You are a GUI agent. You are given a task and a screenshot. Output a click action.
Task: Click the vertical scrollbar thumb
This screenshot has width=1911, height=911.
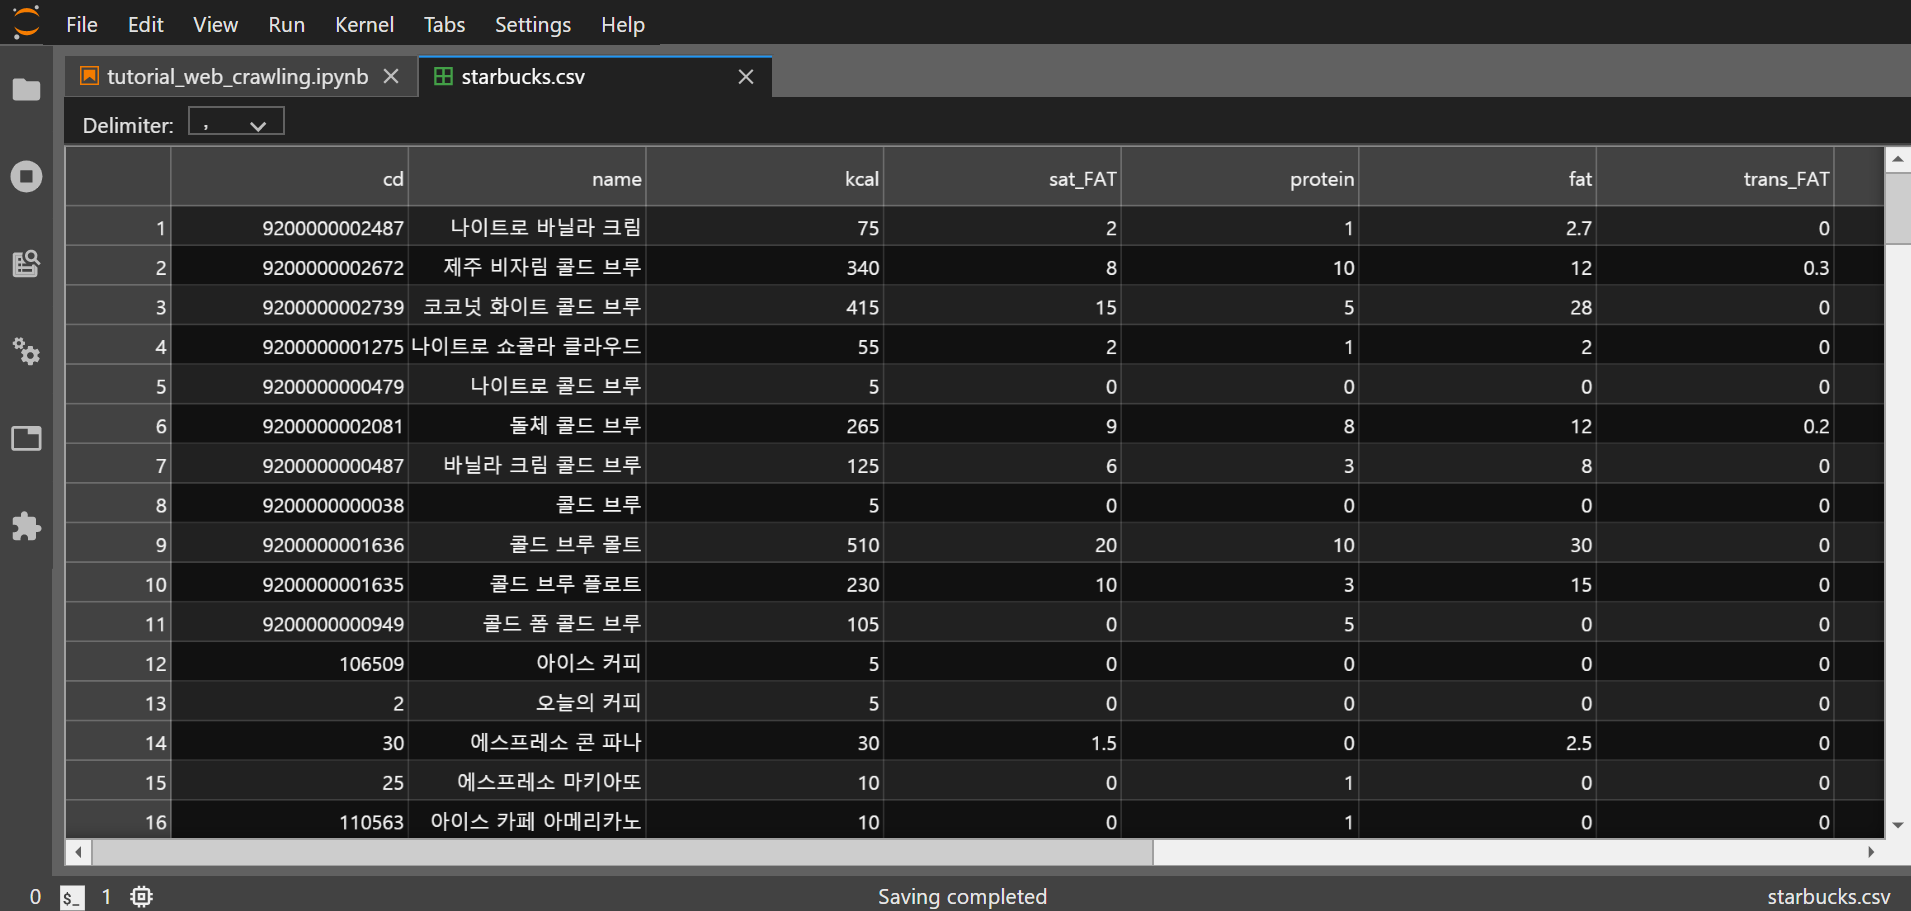pyautogui.click(x=1898, y=208)
